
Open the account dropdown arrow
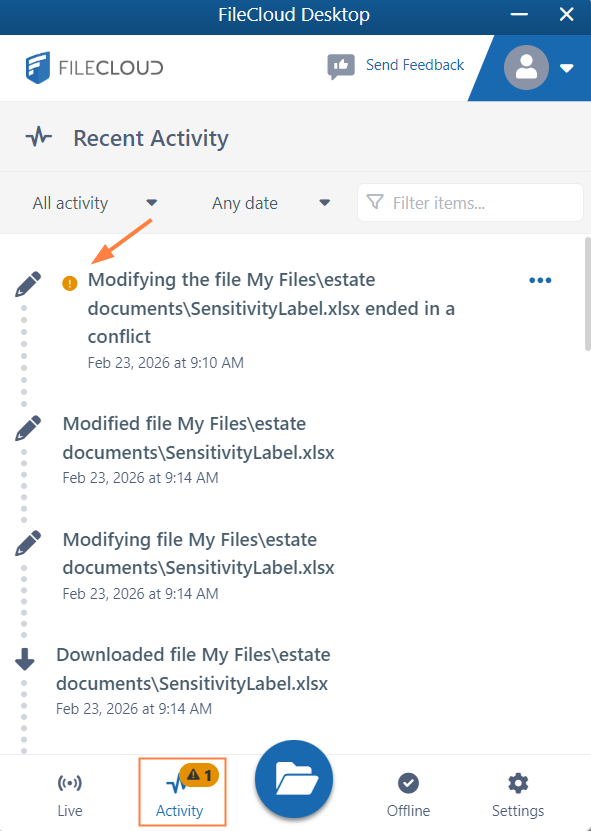click(567, 68)
